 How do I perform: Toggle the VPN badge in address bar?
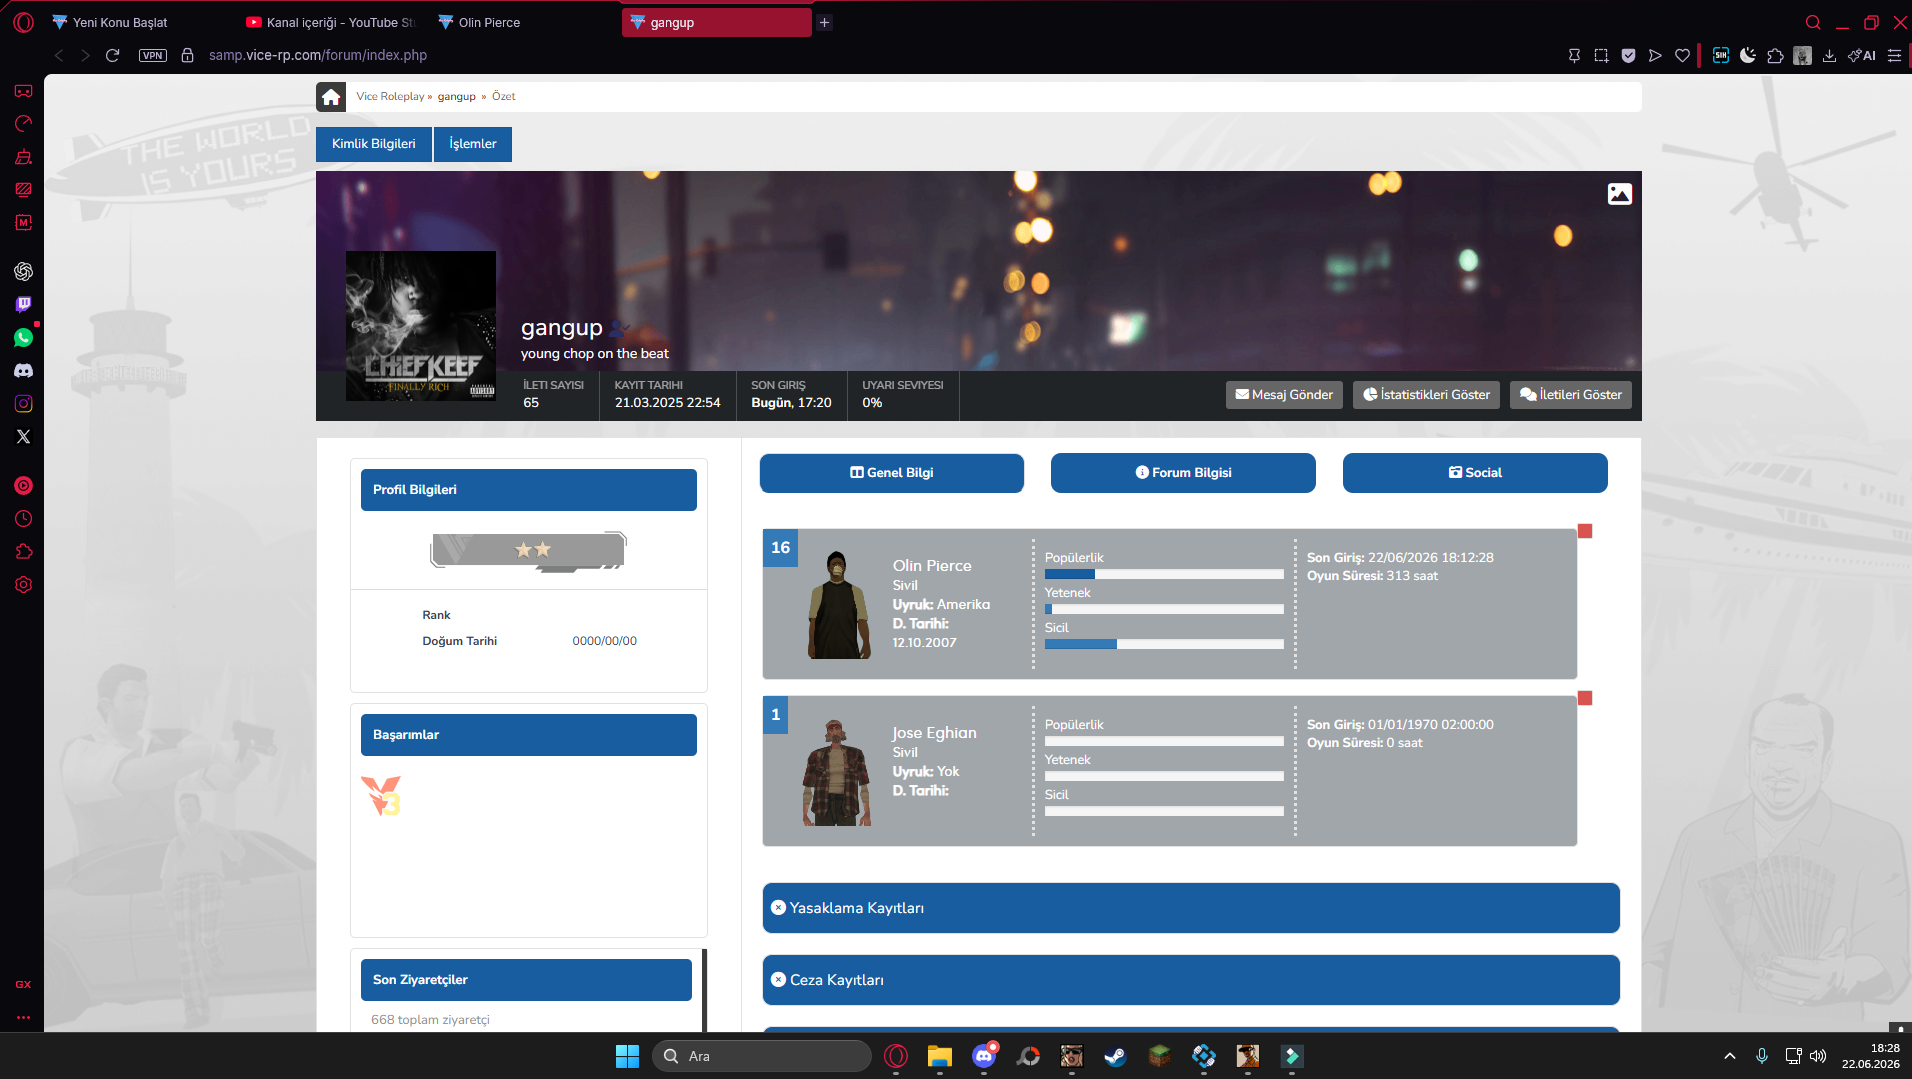153,55
